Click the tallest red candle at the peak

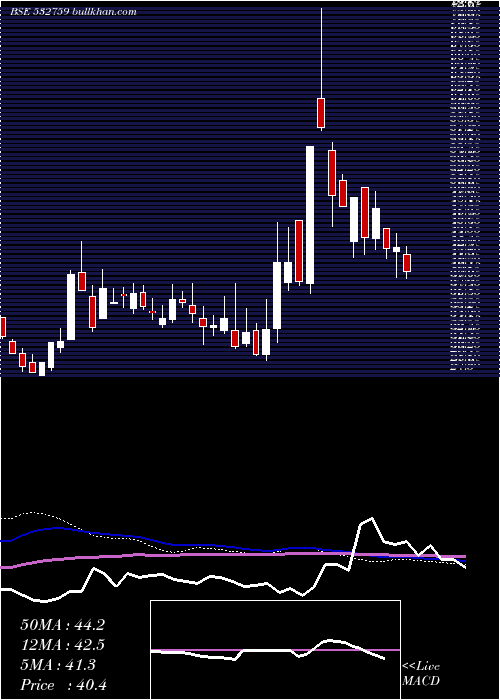321,113
